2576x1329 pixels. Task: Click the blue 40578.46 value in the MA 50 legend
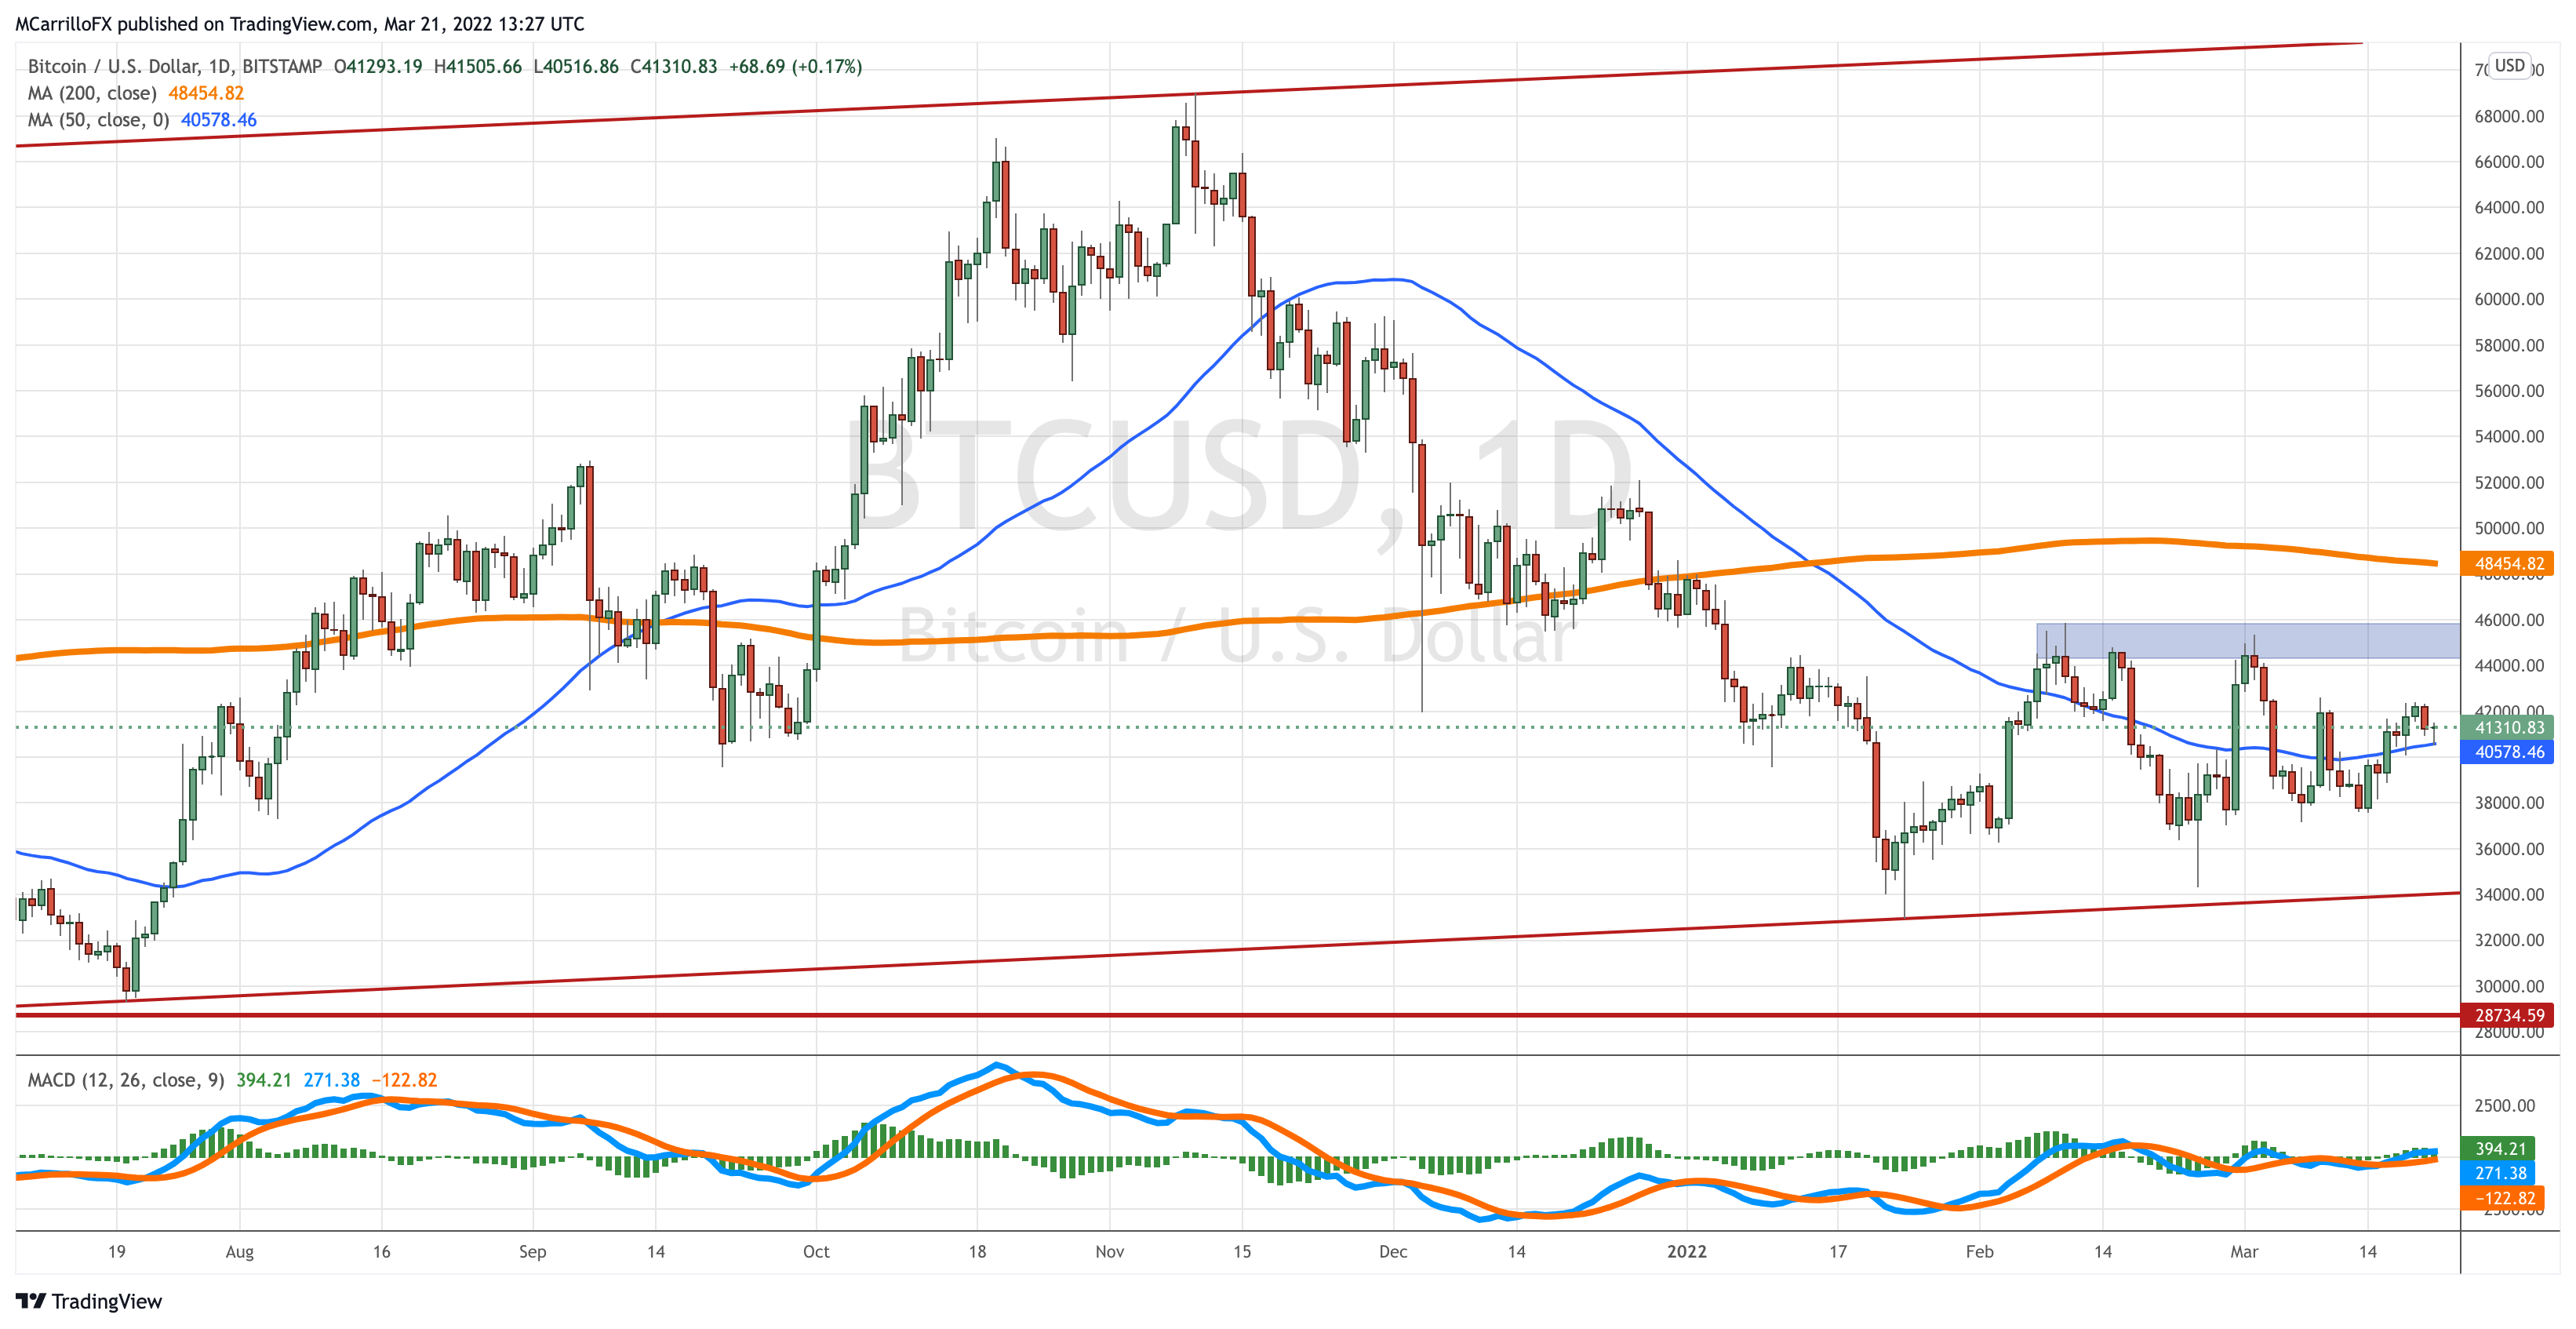(x=218, y=120)
